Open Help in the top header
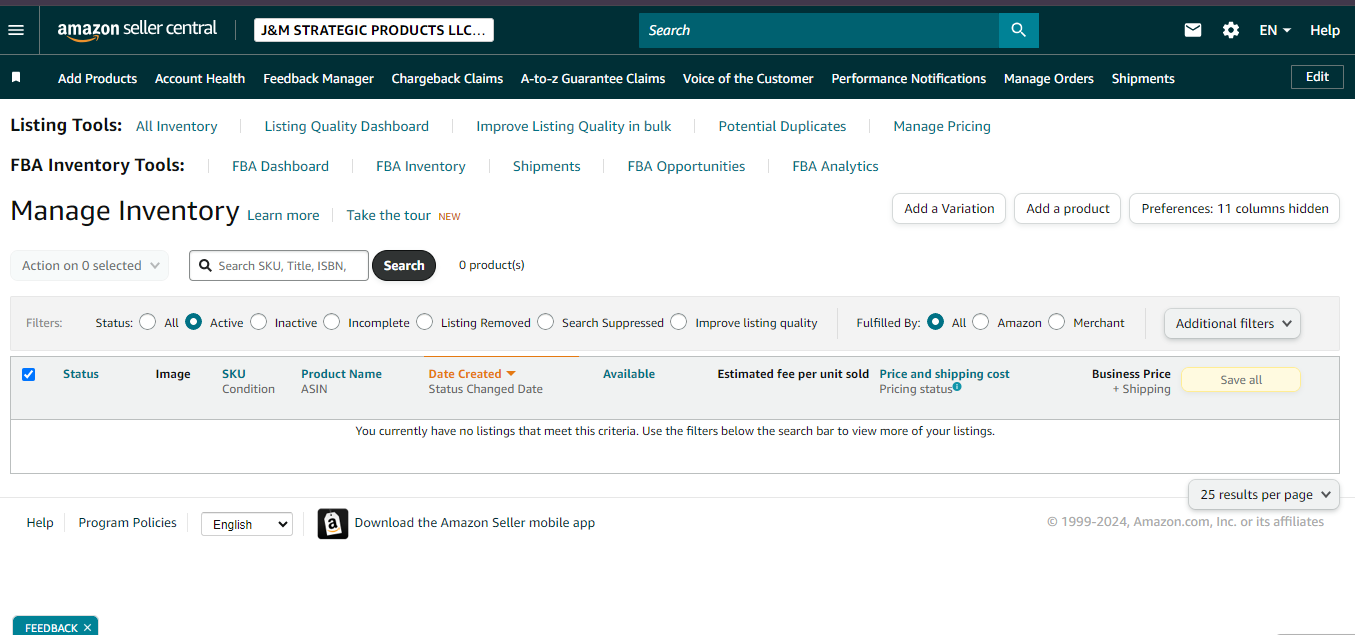 tap(1325, 30)
